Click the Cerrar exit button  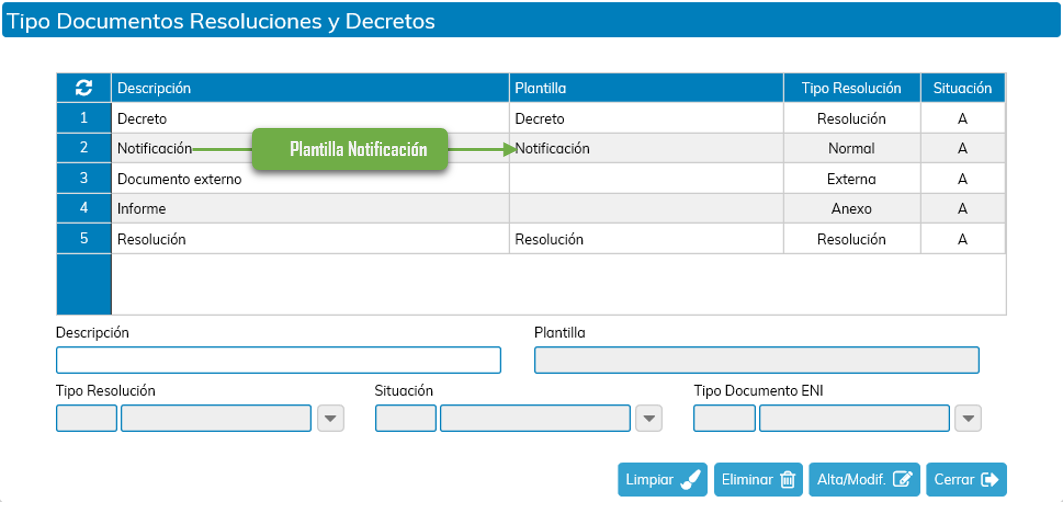[x=966, y=480]
